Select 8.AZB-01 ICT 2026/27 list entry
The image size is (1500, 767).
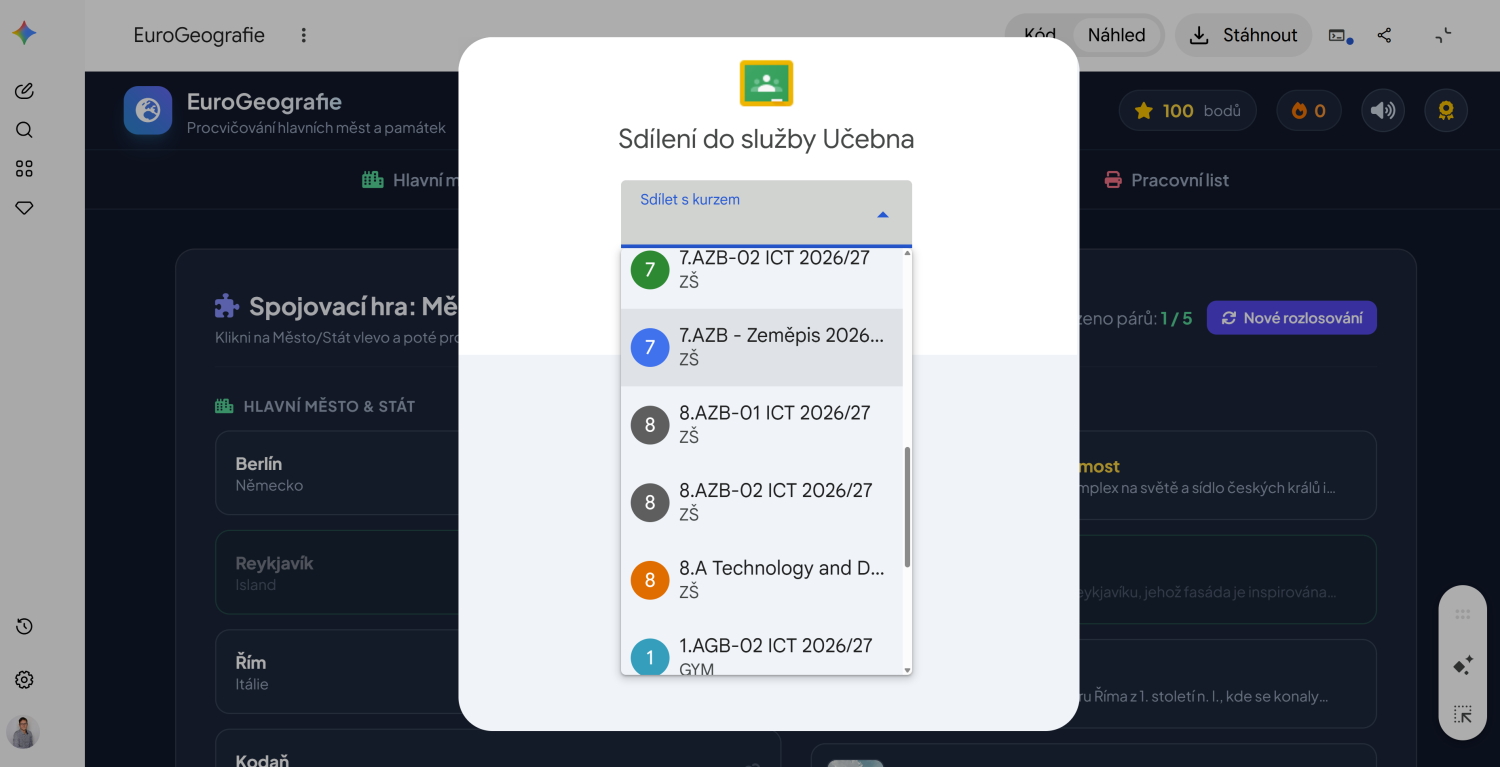click(762, 425)
